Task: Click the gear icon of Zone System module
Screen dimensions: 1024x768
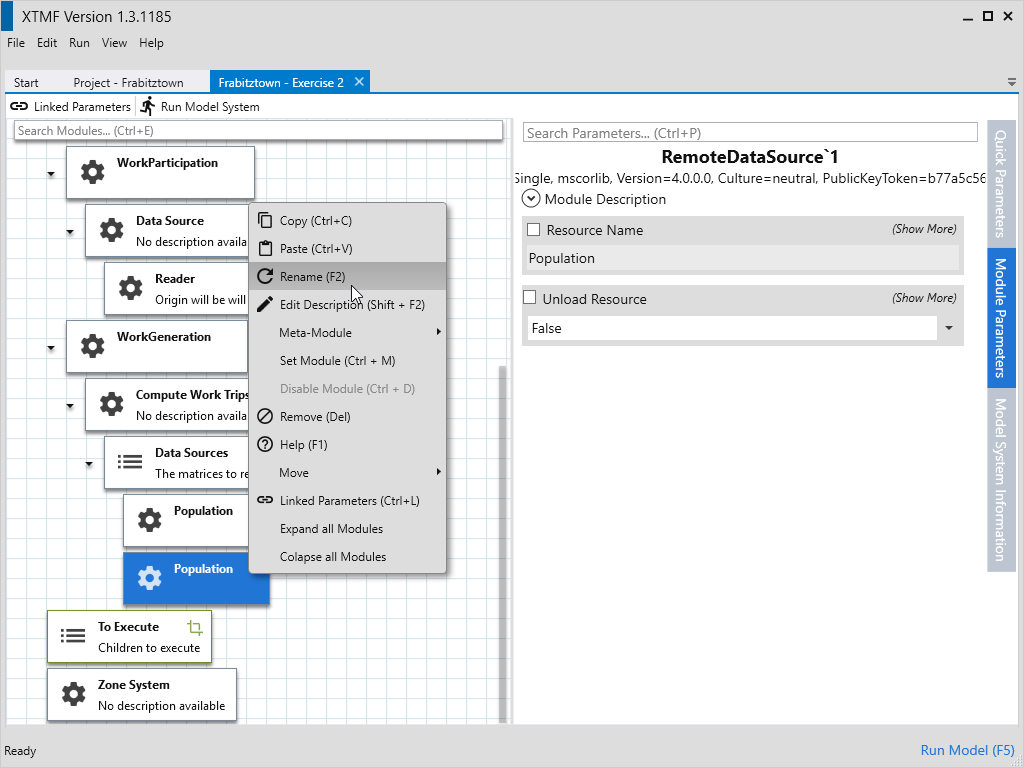Action: pyautogui.click(x=74, y=694)
